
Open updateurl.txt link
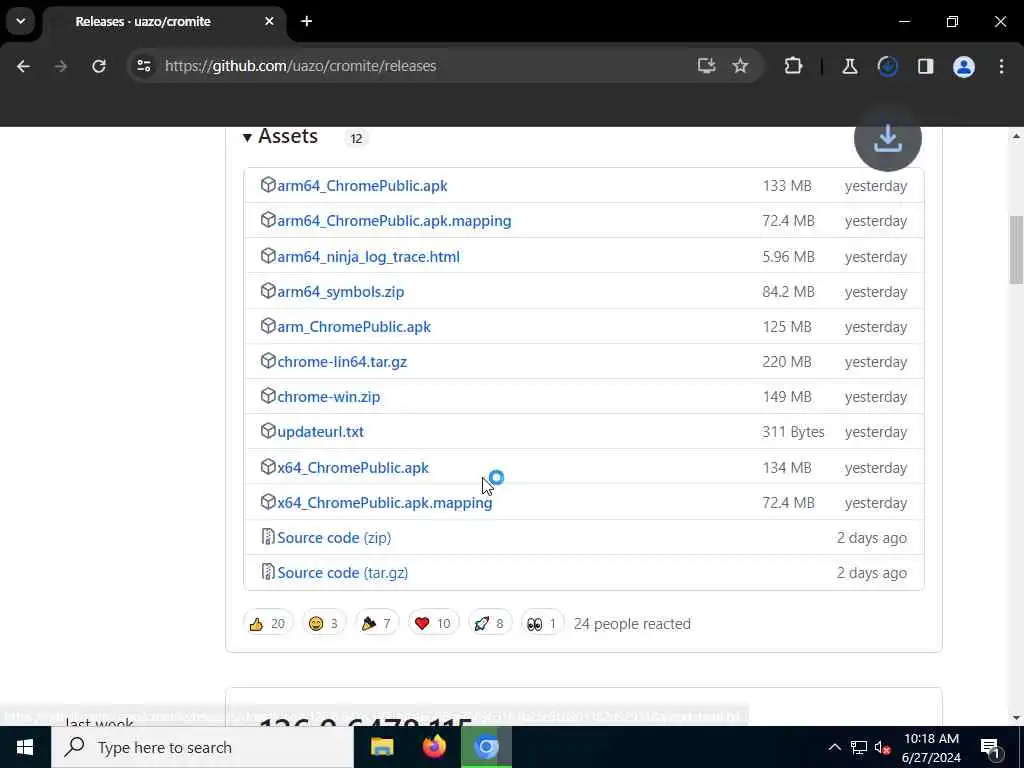click(x=321, y=432)
